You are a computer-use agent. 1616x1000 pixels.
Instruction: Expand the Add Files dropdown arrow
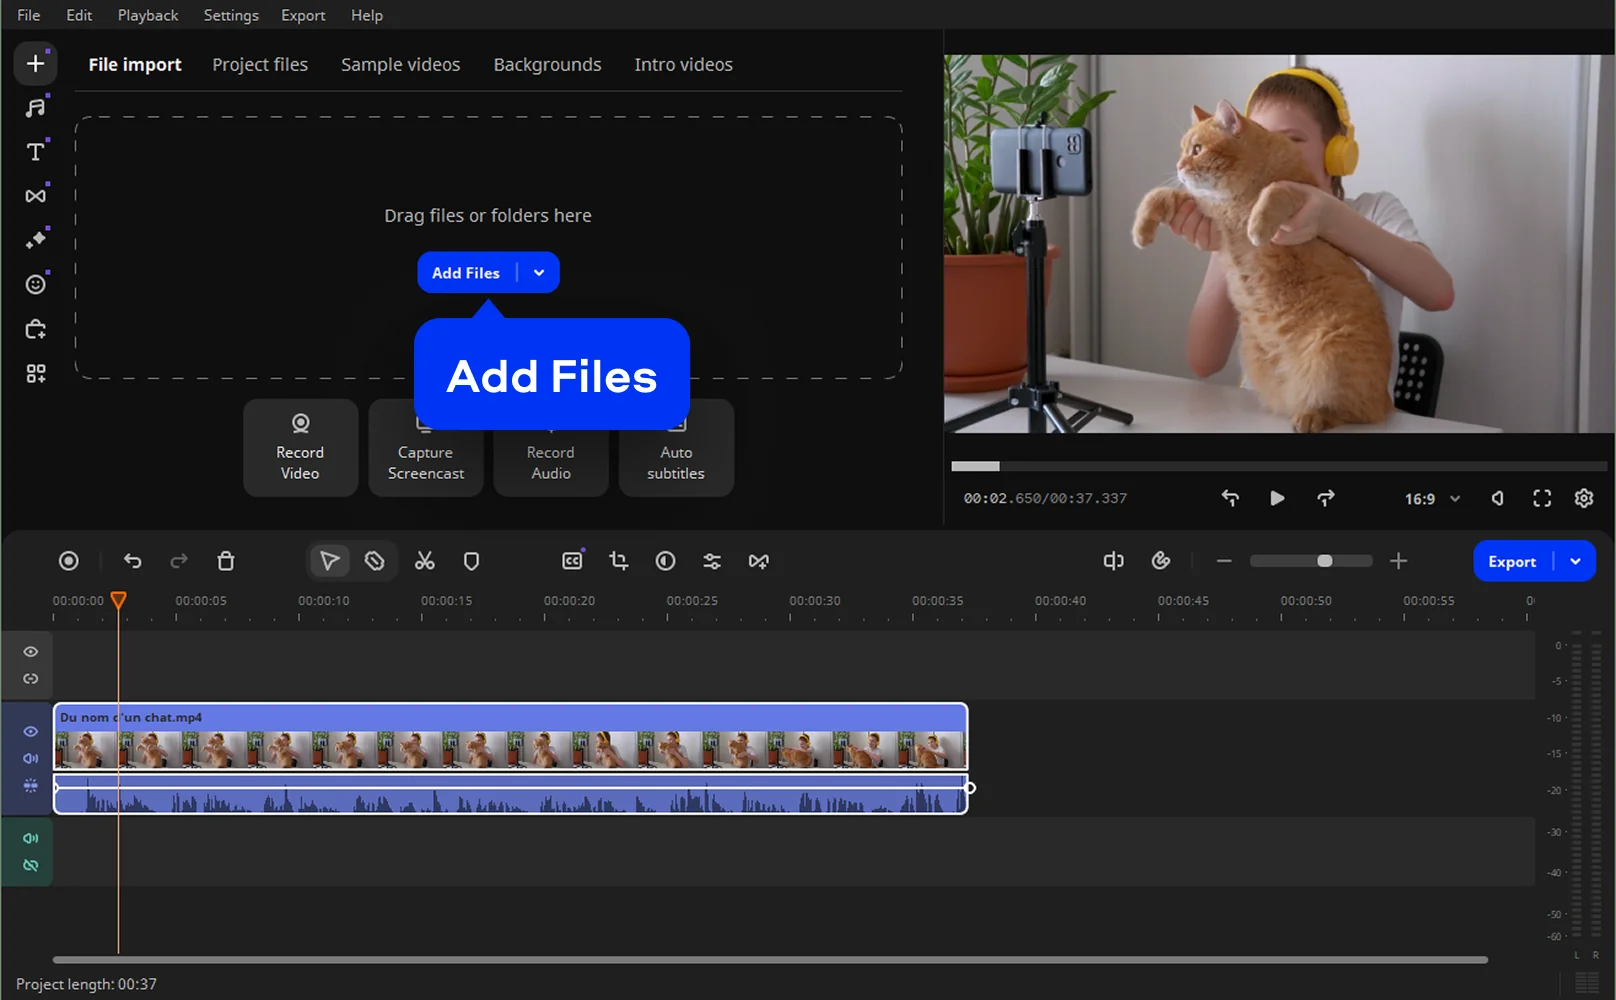(x=539, y=273)
